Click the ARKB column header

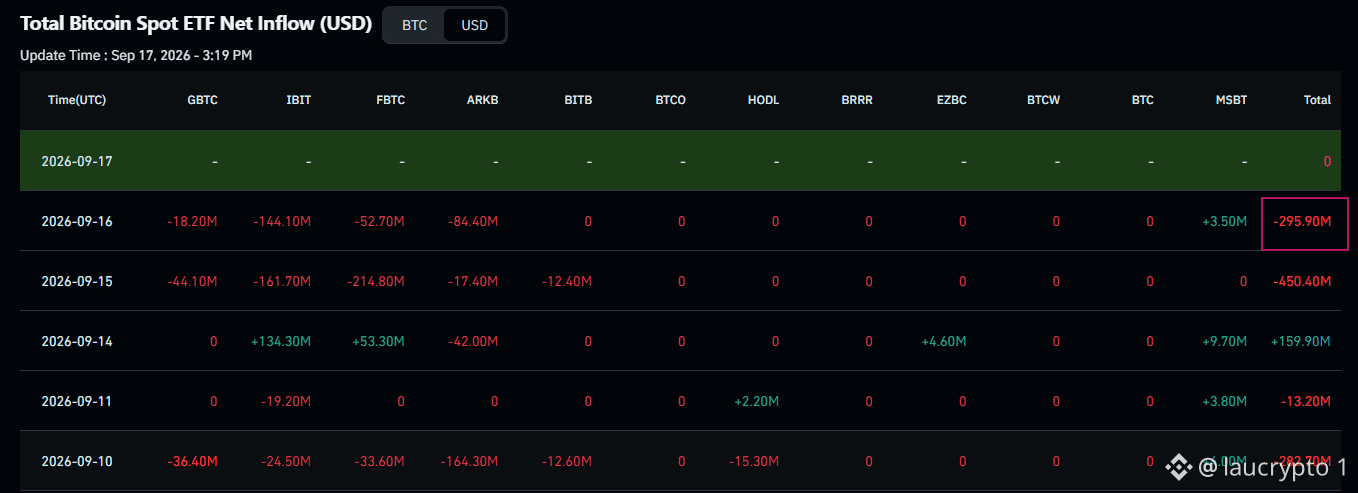click(482, 100)
